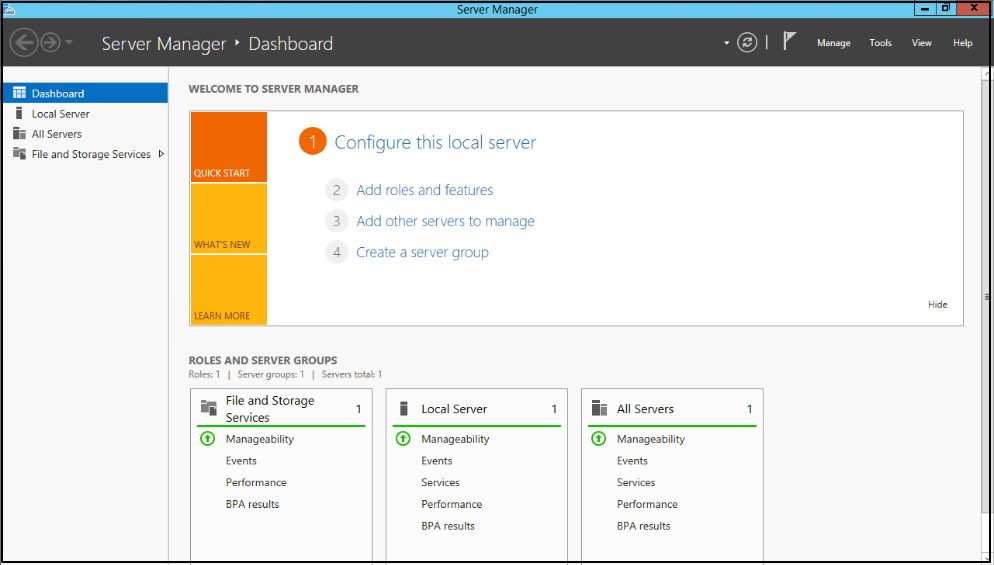Open File and Storage Services sidebar item

point(86,154)
